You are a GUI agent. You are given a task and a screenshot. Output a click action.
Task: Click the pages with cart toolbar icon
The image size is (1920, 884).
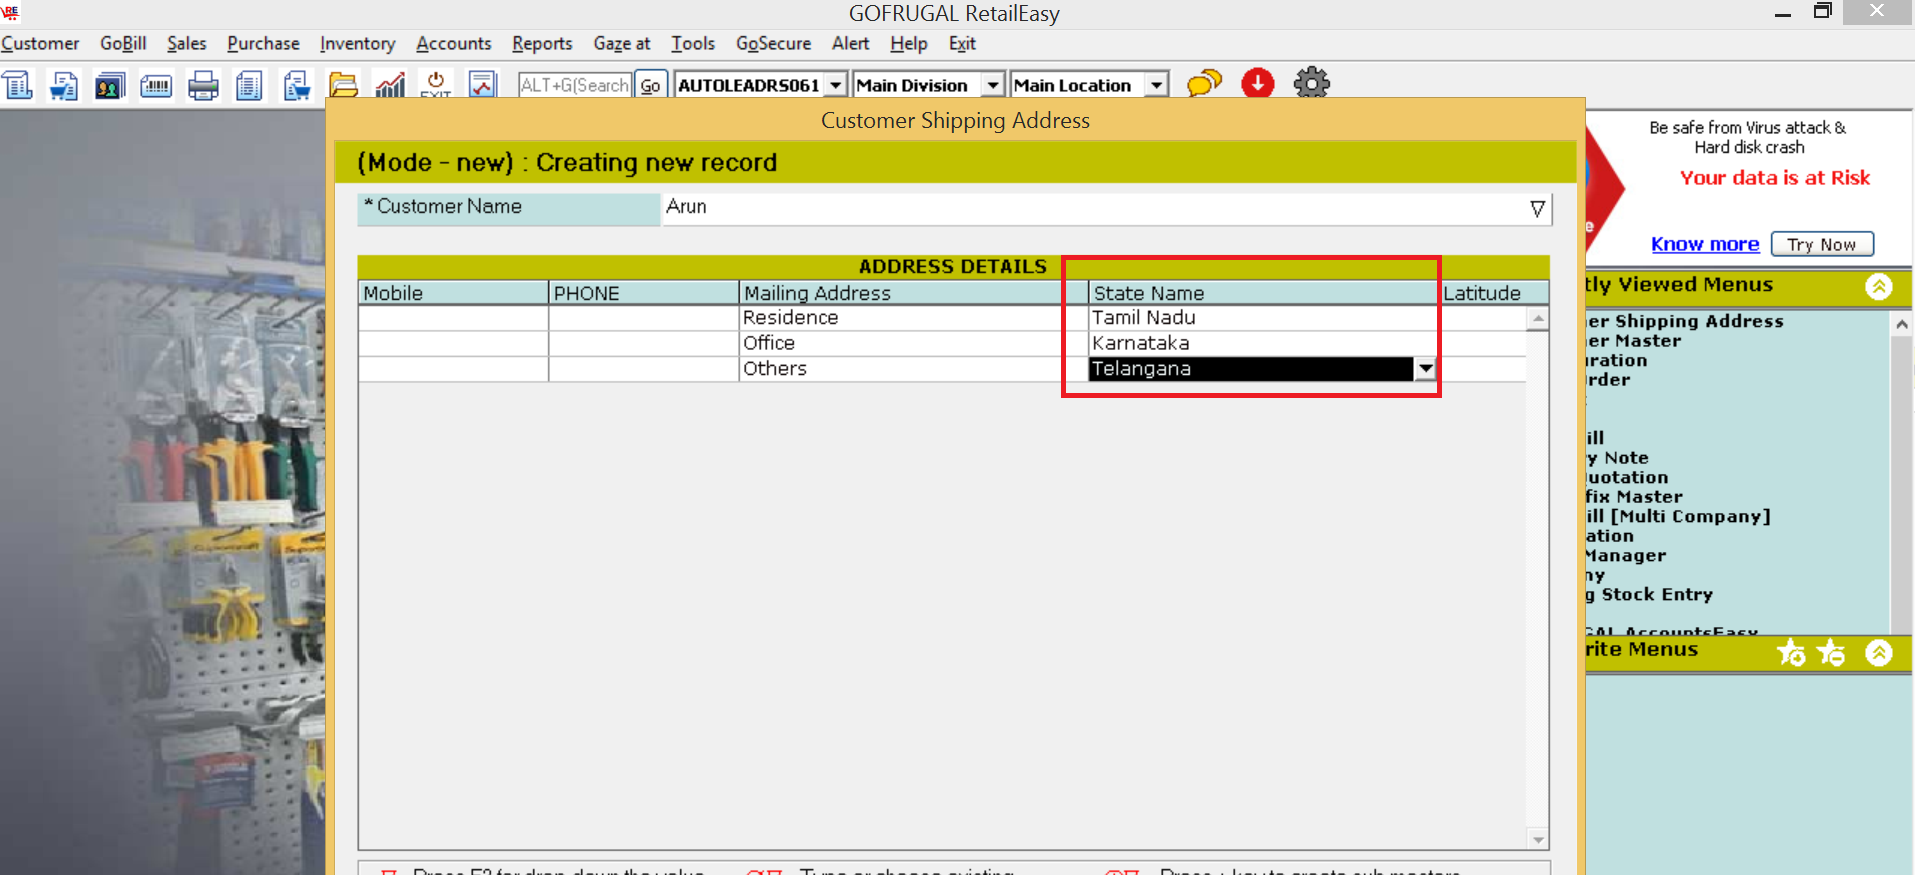(x=296, y=85)
